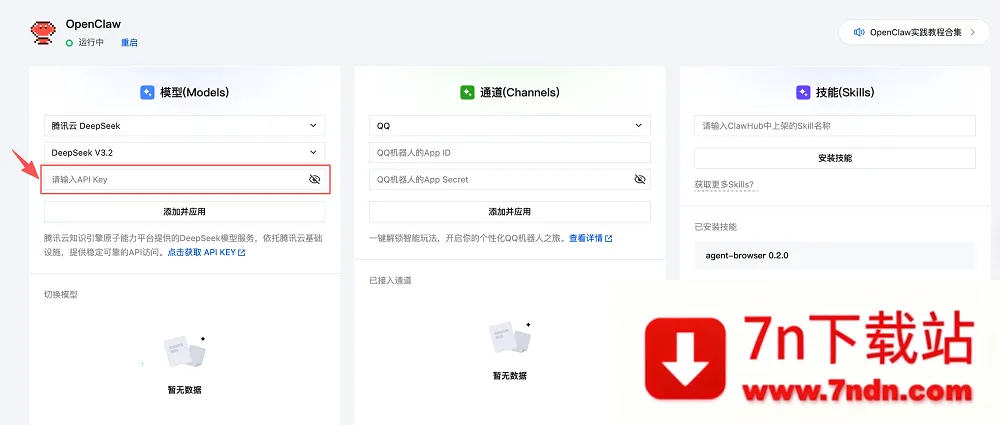Click 暂无数据 text under 切换模型

point(185,390)
